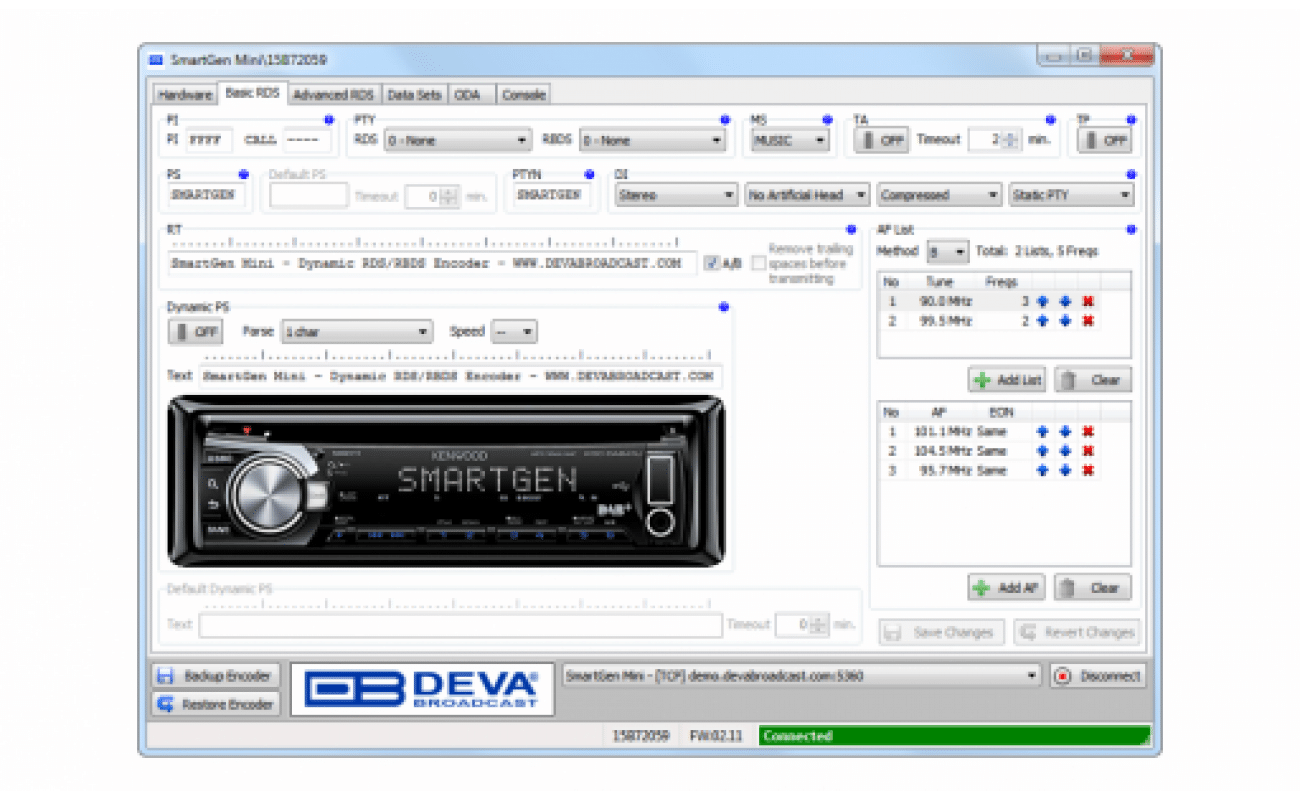Image resolution: width=1300 pixels, height=800 pixels.
Task: Expand the MS Music dropdown
Action: (790, 141)
